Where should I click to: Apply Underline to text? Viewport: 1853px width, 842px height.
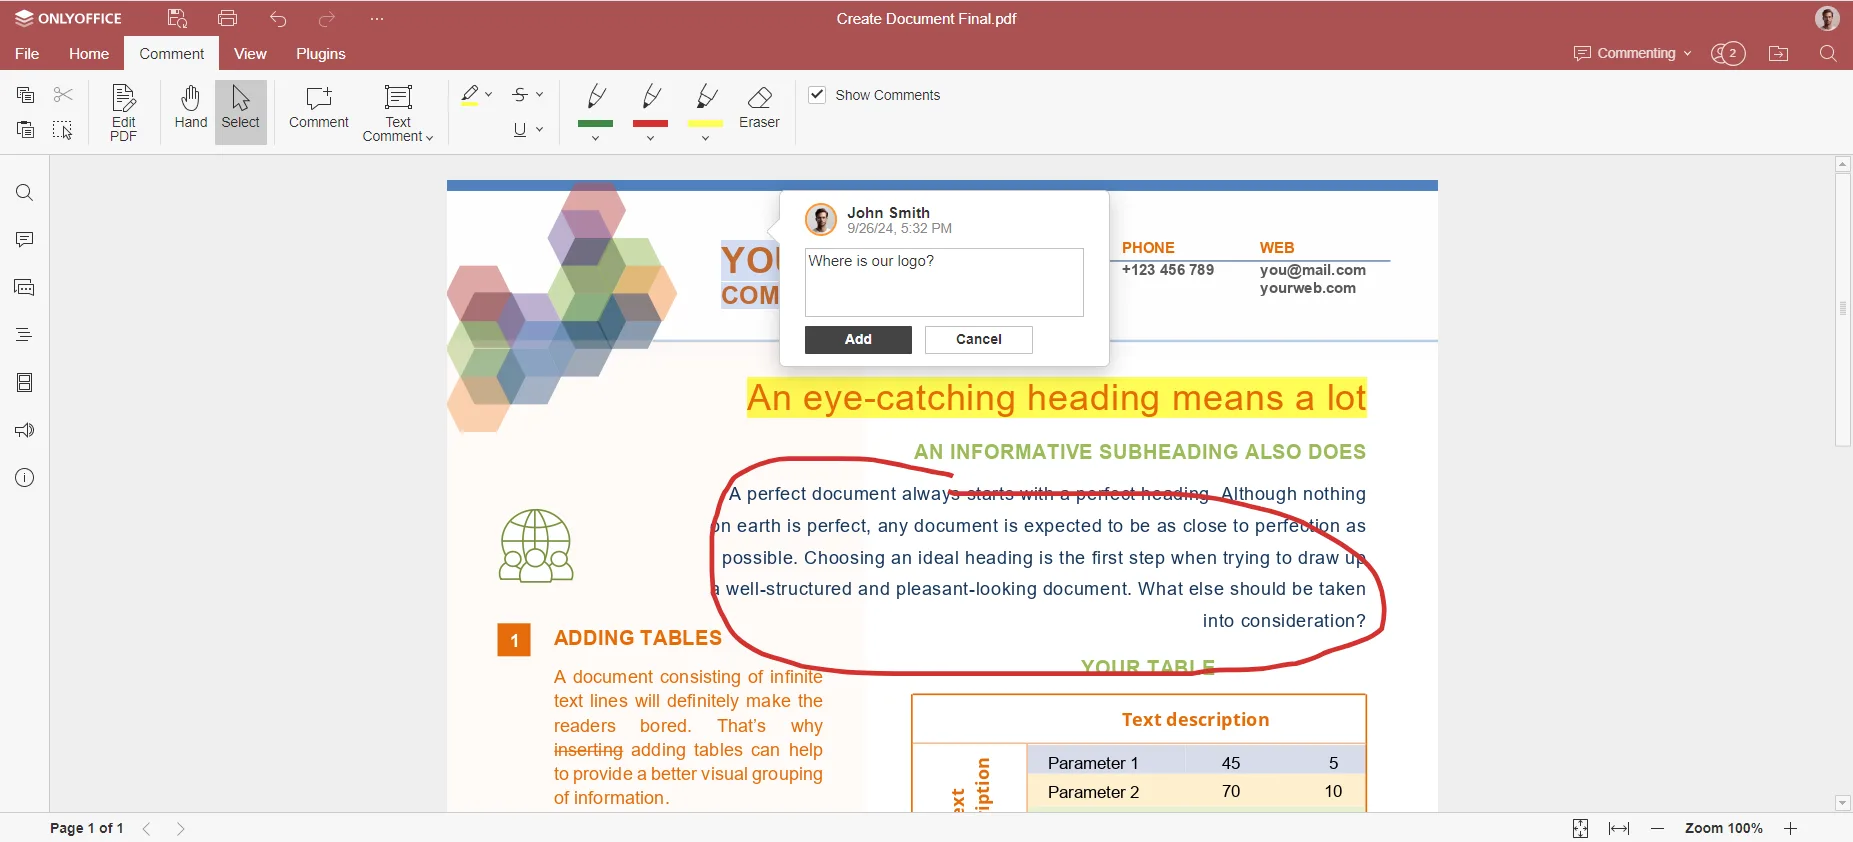520,130
